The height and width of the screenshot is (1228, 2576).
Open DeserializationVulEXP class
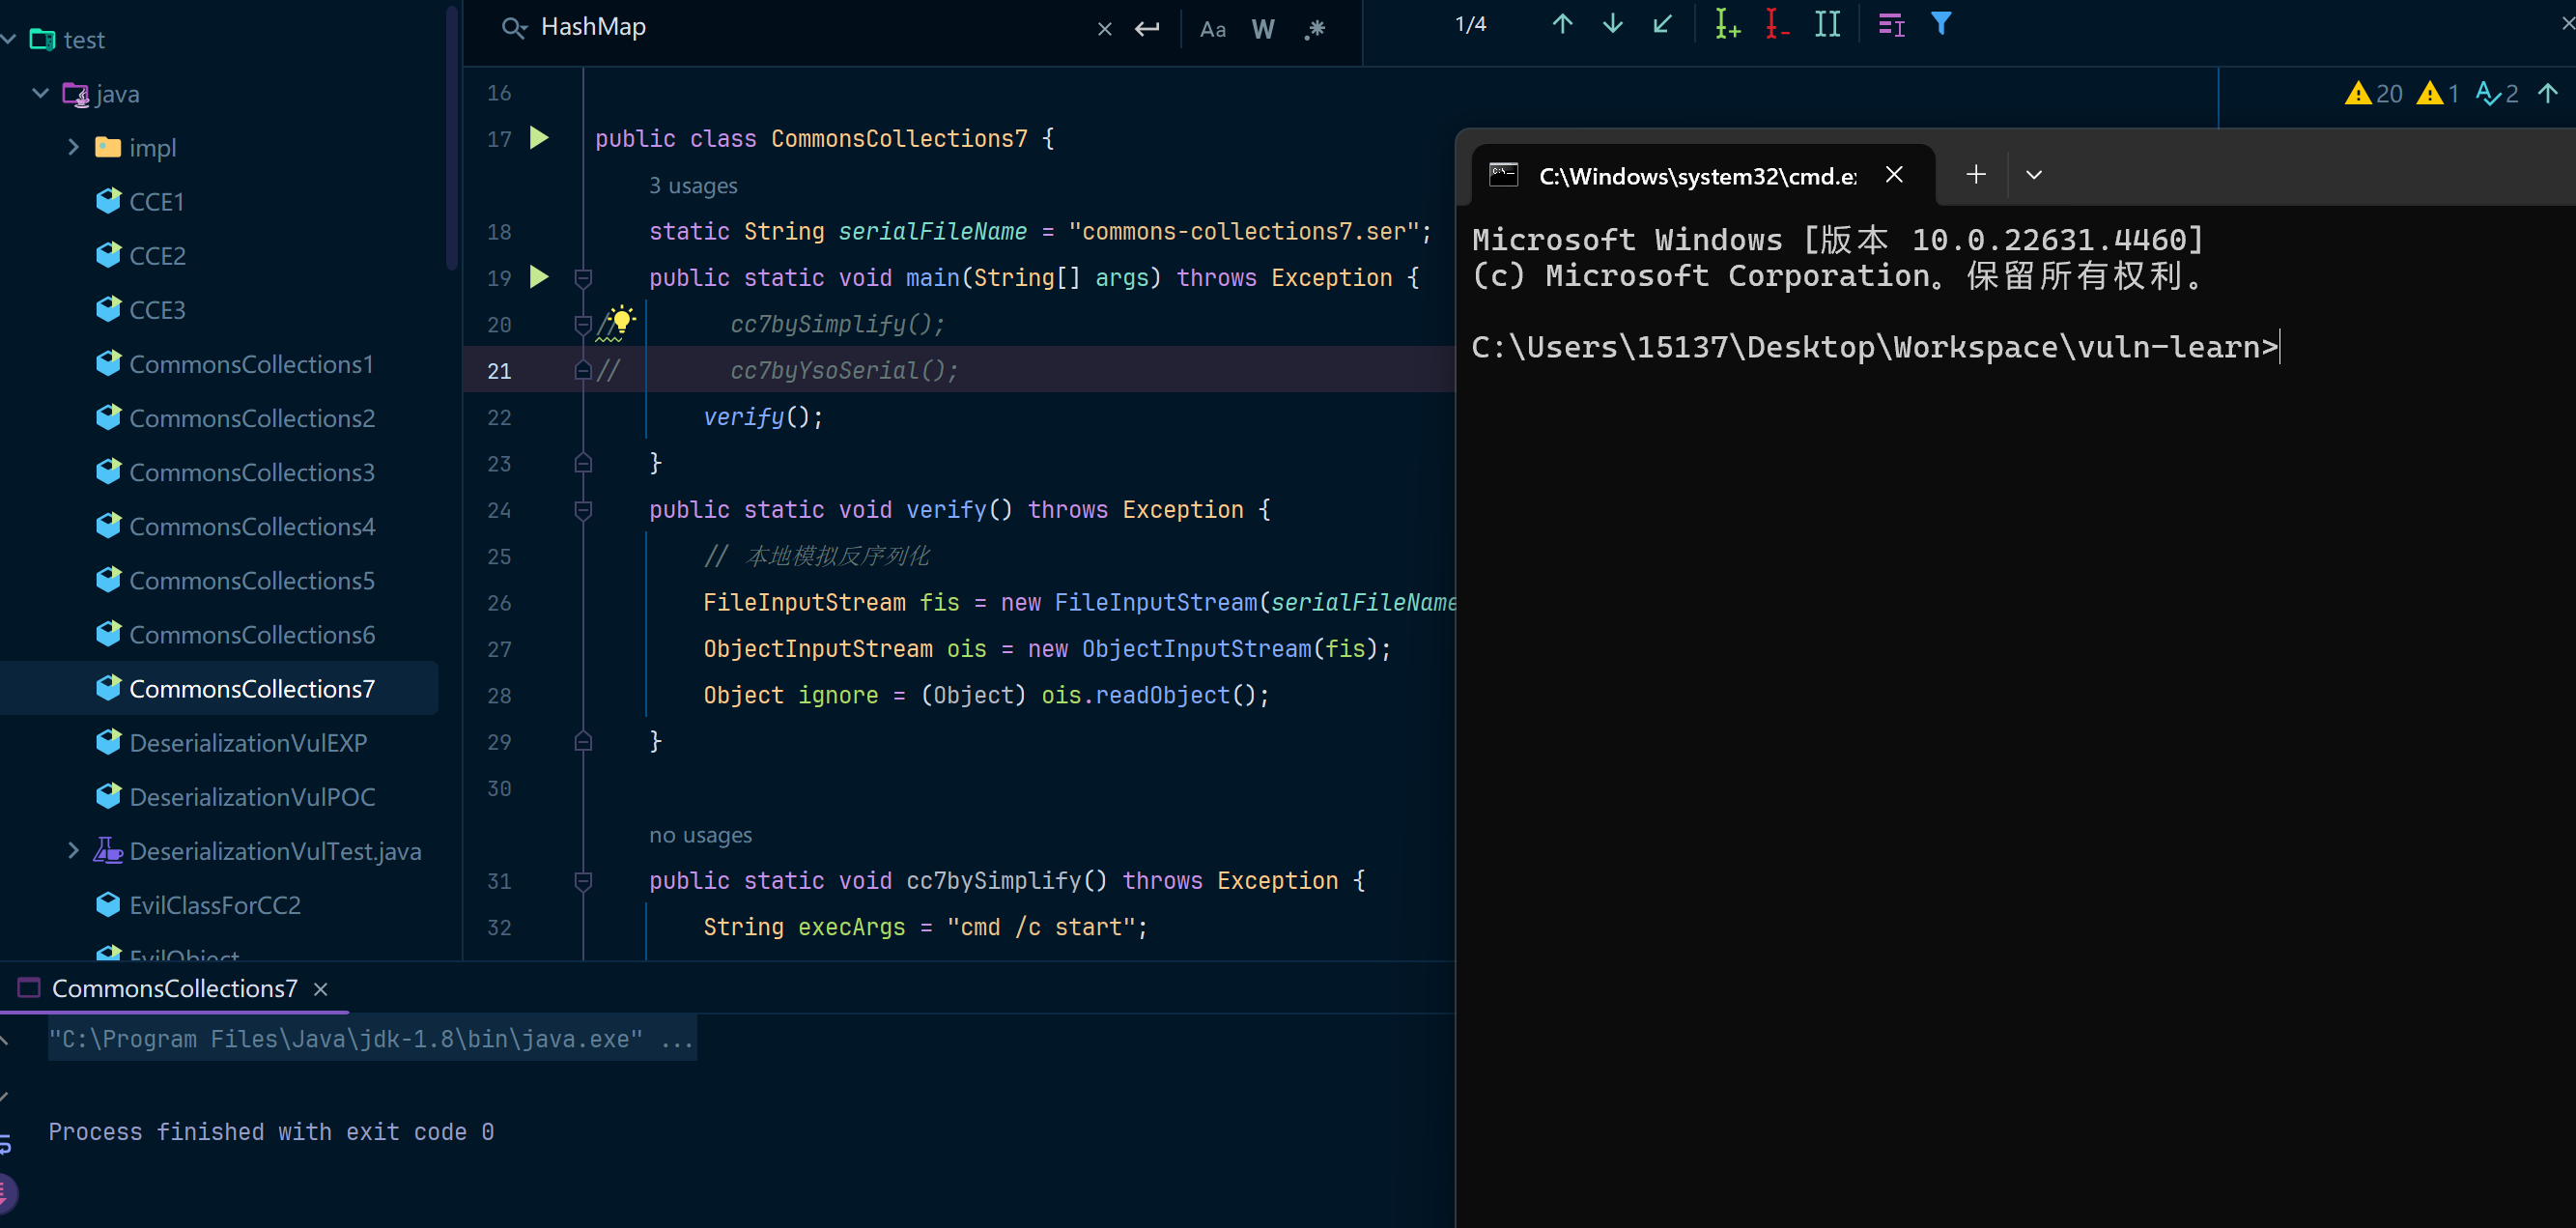[x=248, y=743]
